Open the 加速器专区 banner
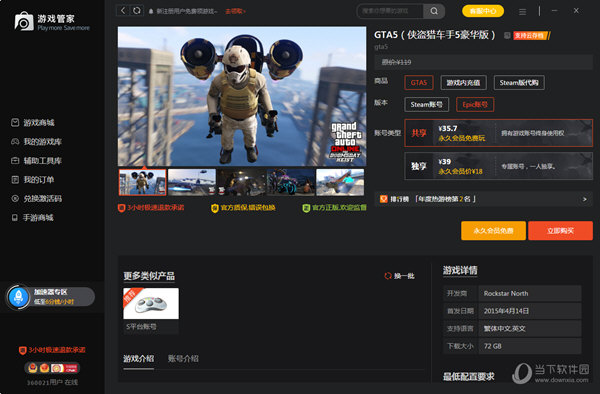Screen dimensions: 600x394 click(51, 297)
